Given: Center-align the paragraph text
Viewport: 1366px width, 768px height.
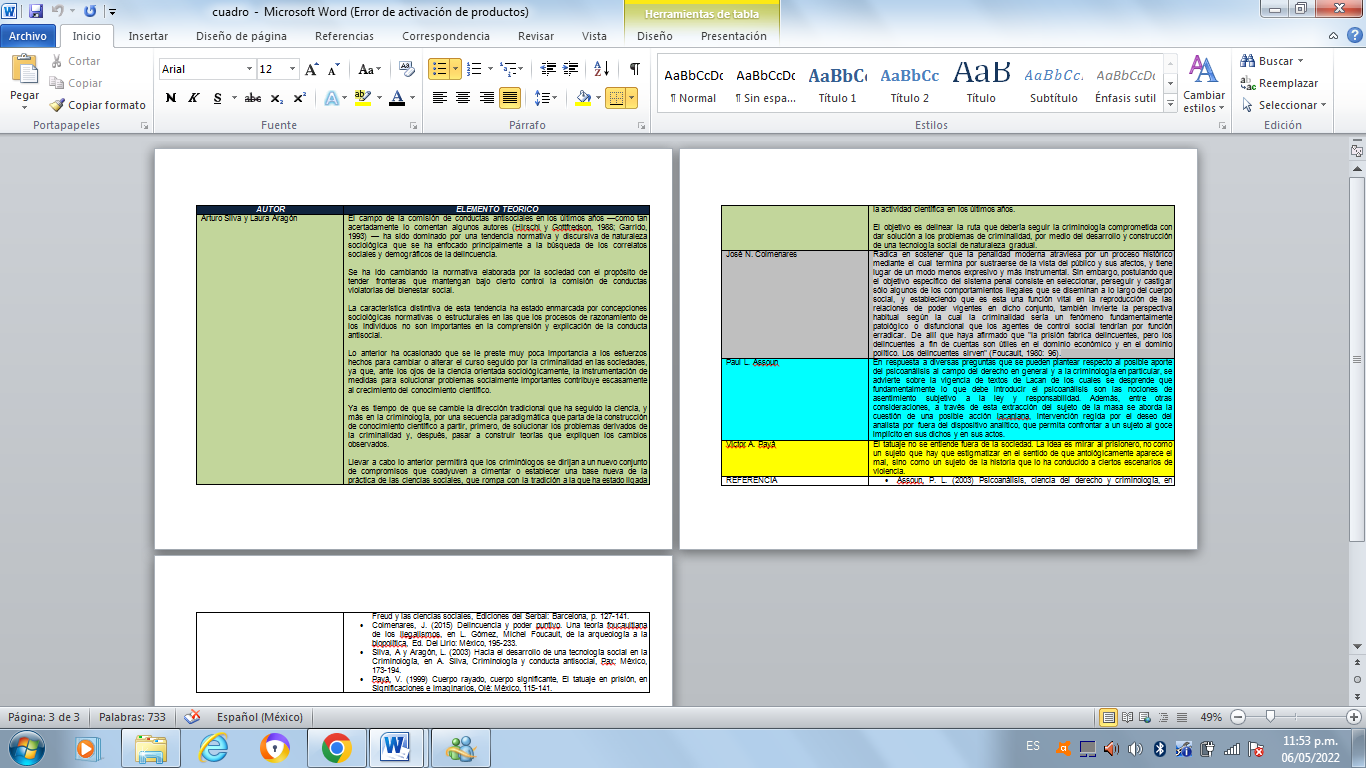Looking at the screenshot, I should click(463, 98).
